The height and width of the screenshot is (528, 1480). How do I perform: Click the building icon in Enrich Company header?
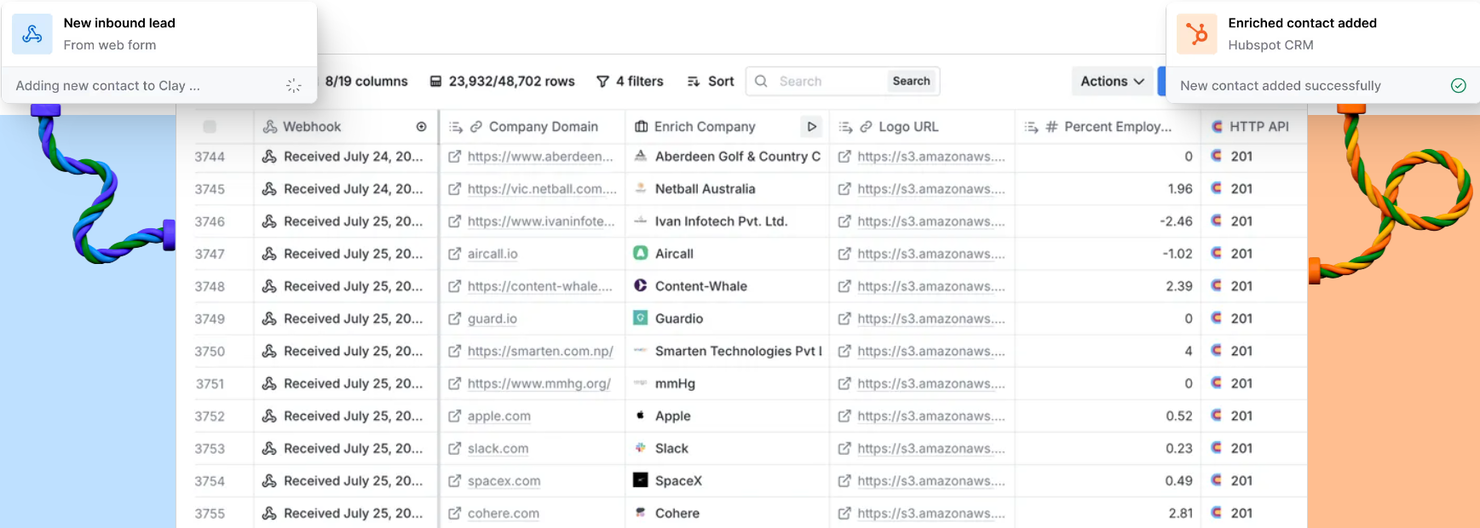(641, 127)
